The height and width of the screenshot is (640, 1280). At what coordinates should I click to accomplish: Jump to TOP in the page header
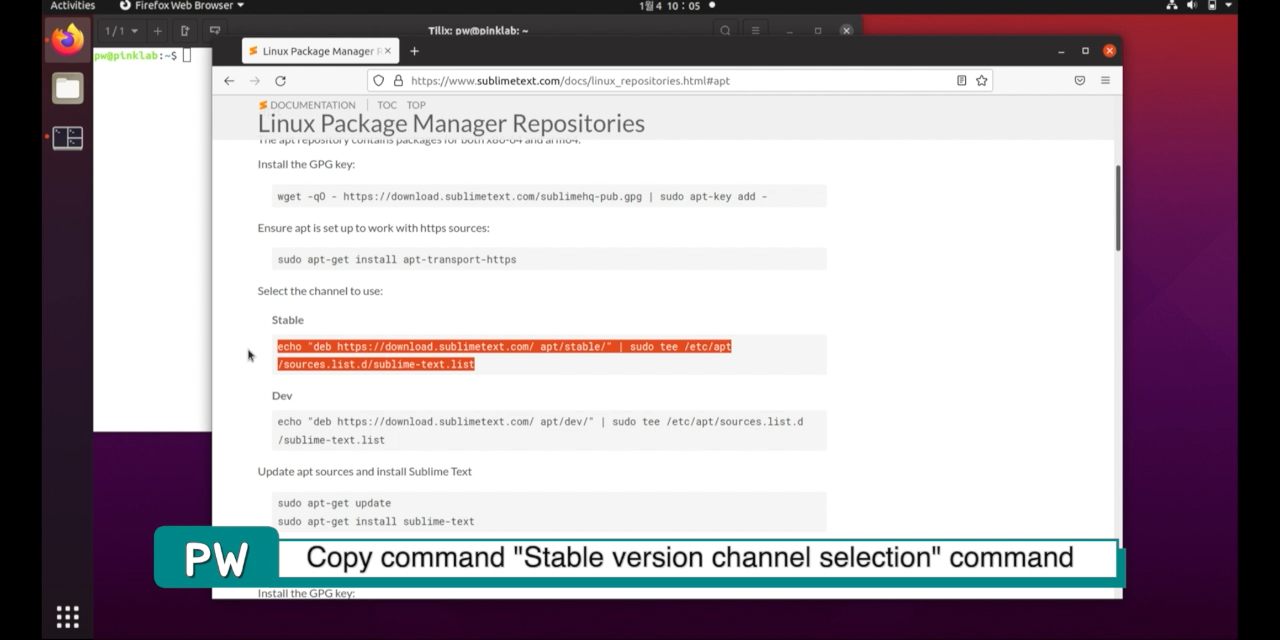[x=416, y=105]
